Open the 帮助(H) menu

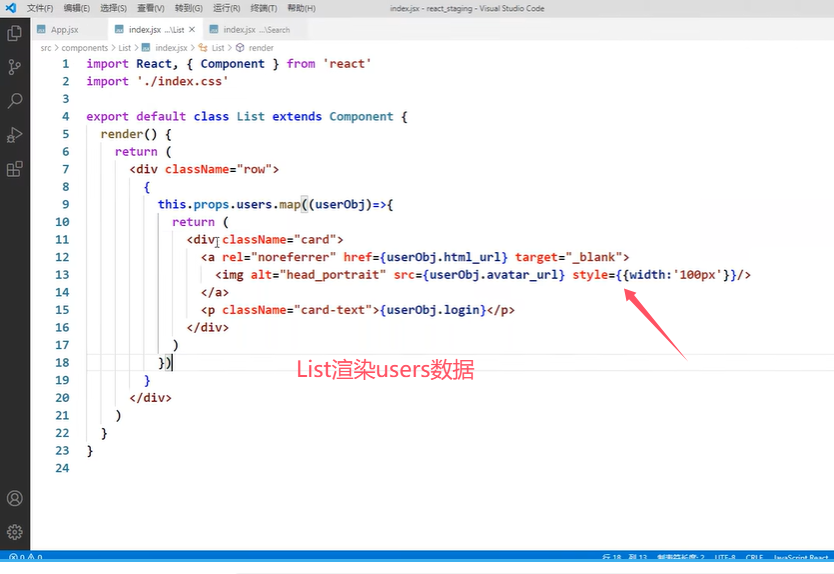click(x=301, y=8)
